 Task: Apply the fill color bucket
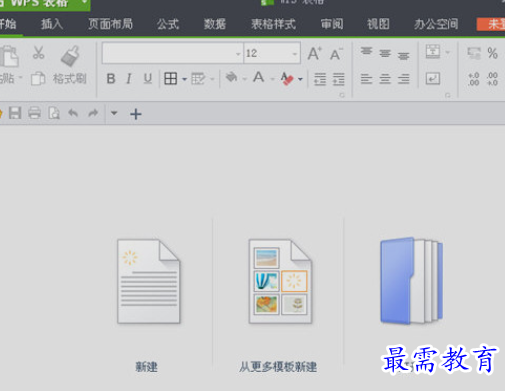[231, 77]
